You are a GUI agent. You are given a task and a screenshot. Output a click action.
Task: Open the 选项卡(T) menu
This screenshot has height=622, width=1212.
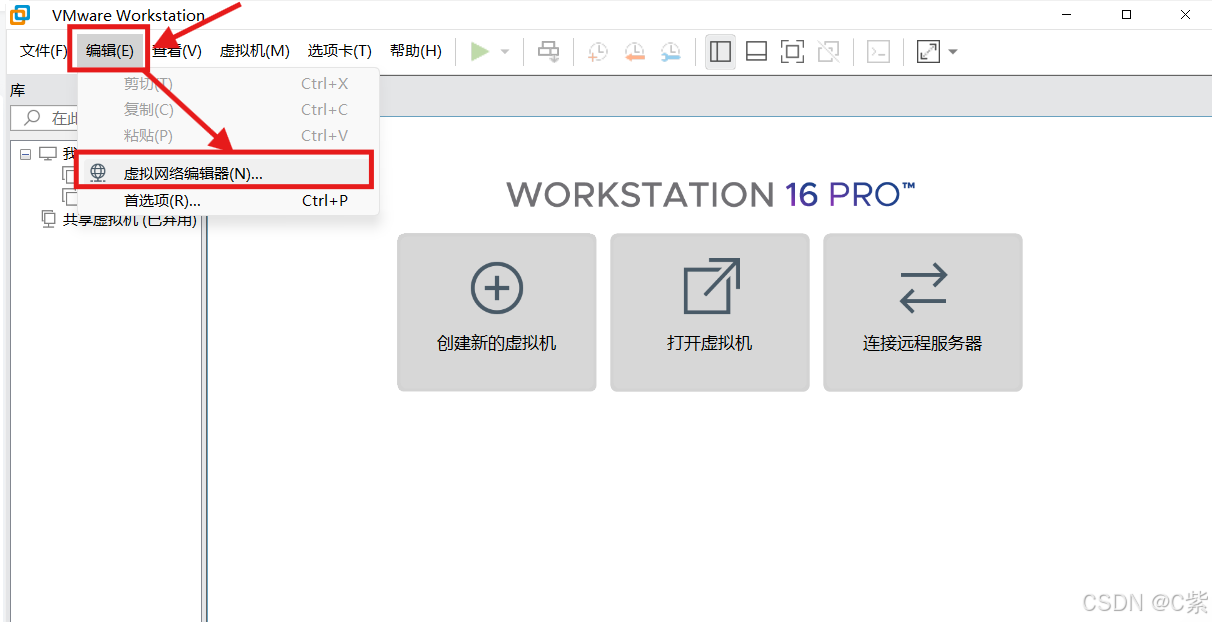[339, 51]
